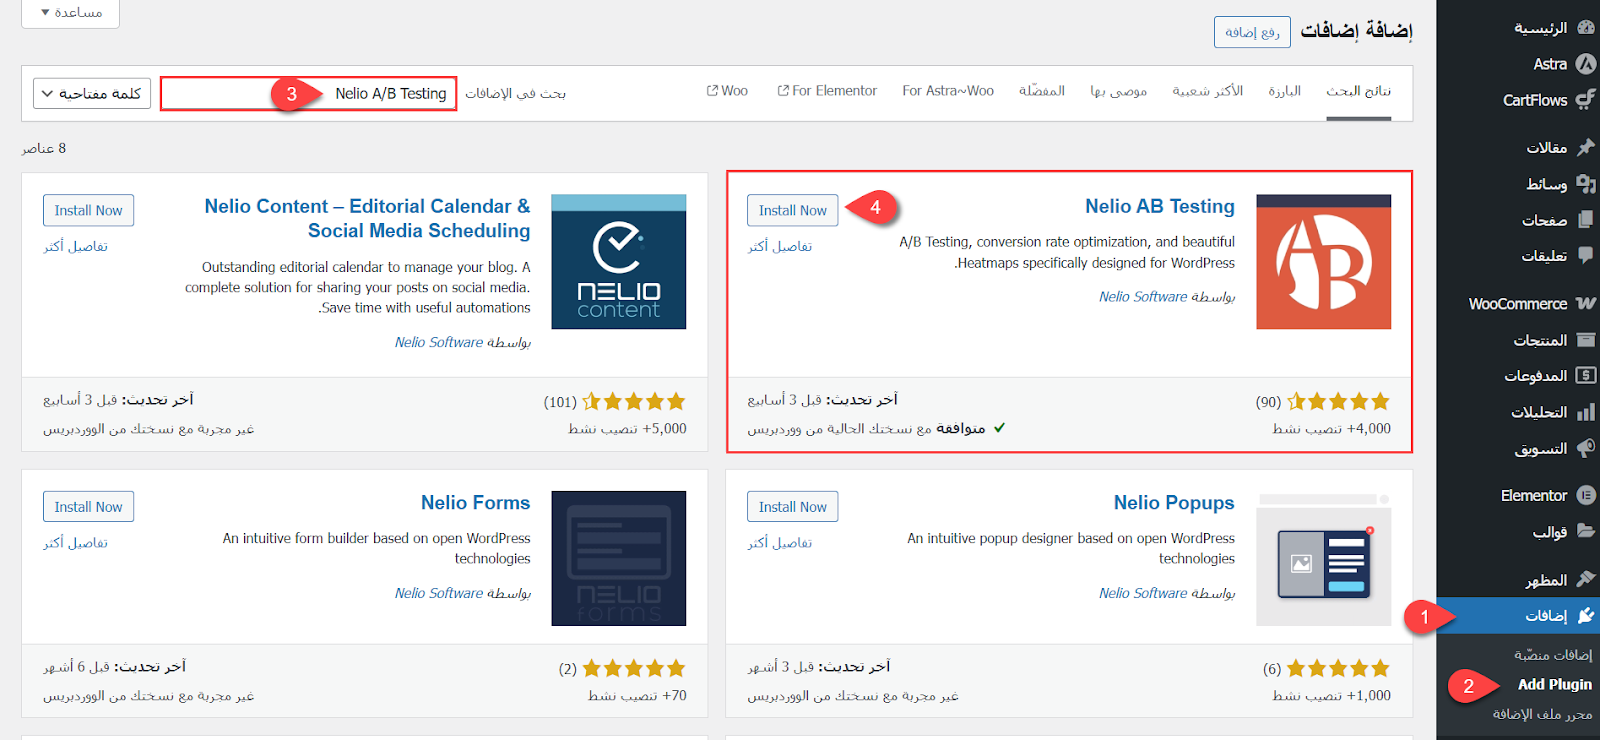Click the رفع إضافة upload button
Screen dimensions: 1600x740
1252,32
